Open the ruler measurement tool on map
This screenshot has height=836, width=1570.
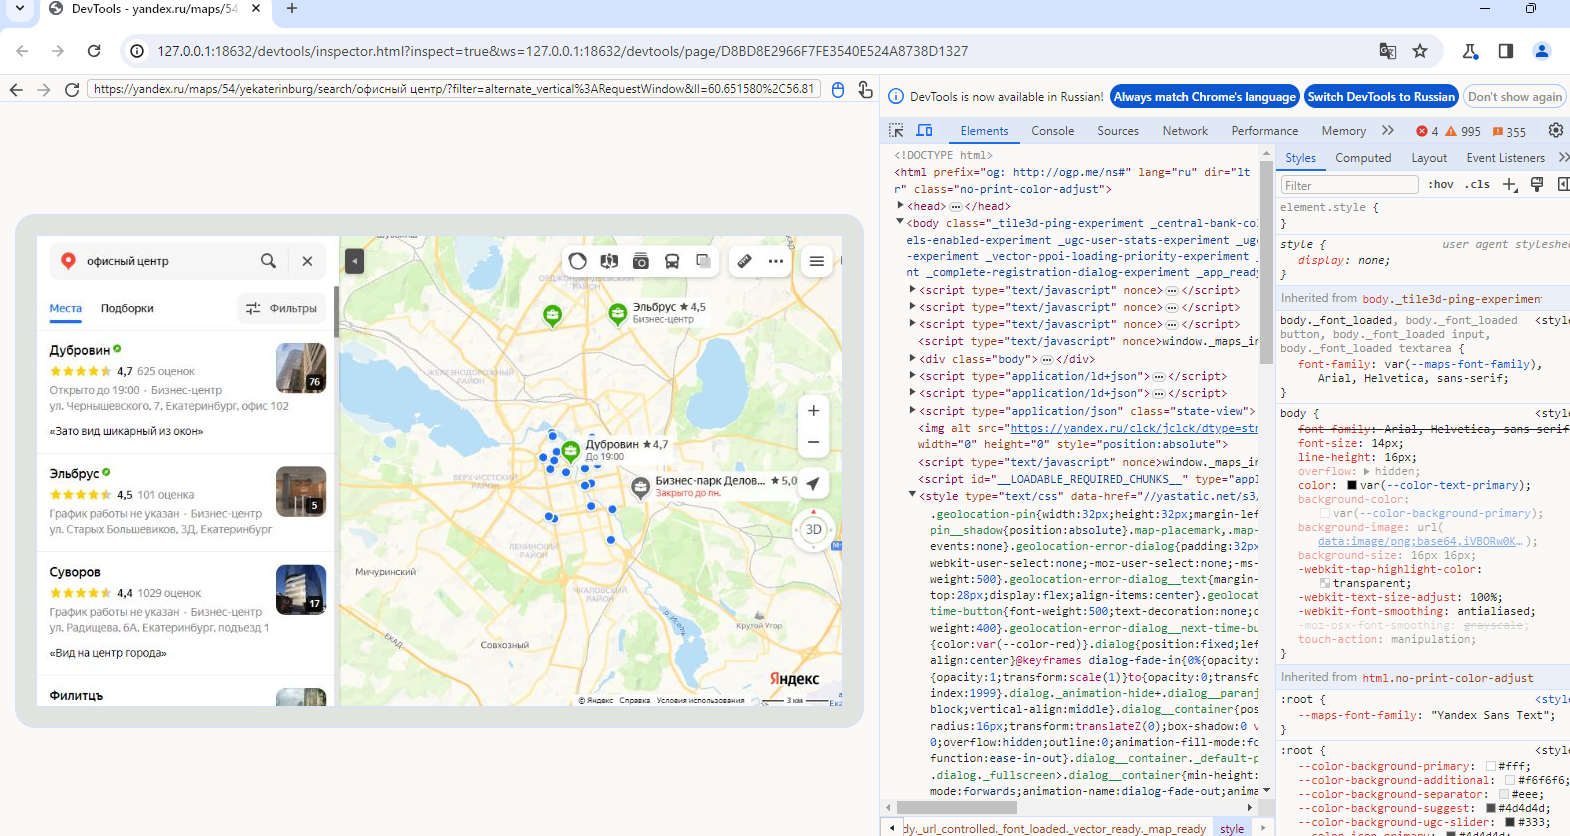pos(744,261)
